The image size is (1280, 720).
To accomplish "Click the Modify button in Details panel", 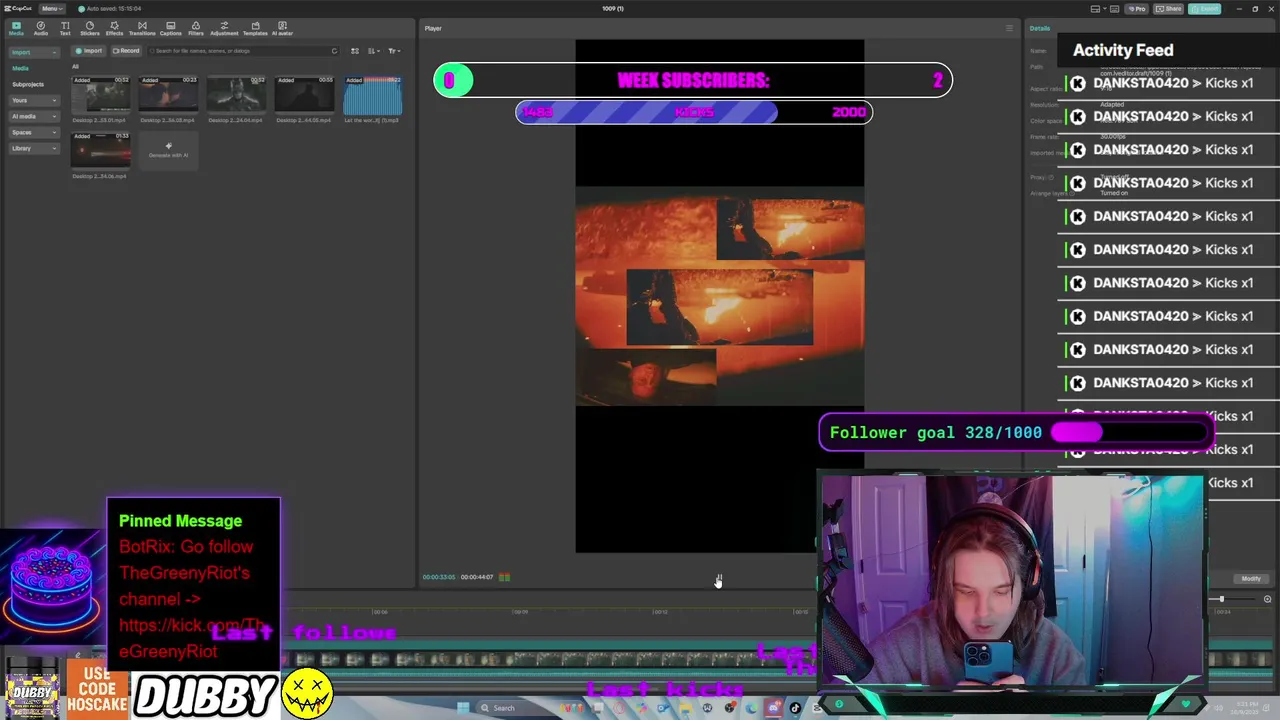I will (1251, 578).
